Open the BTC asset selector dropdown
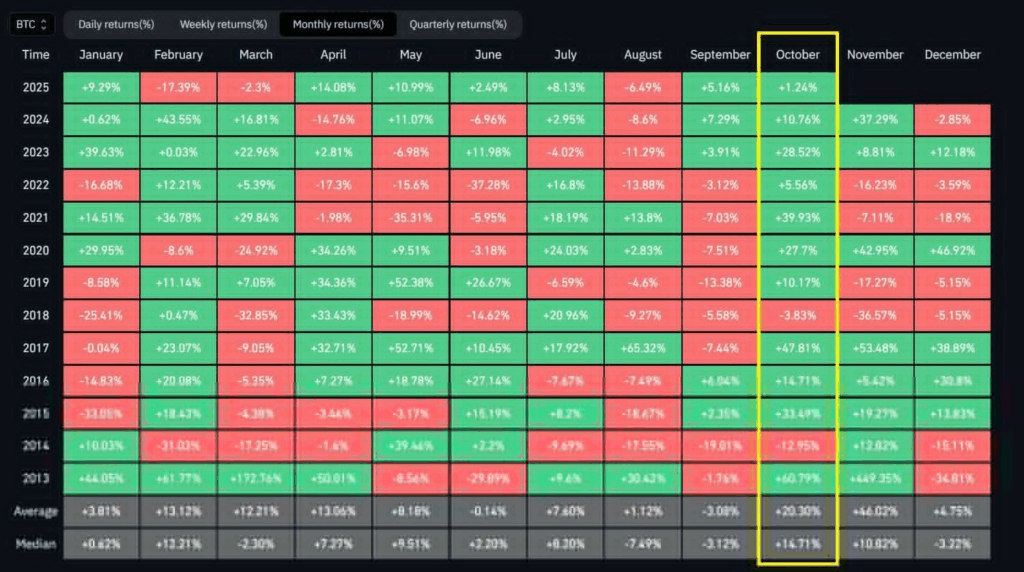 [32, 24]
